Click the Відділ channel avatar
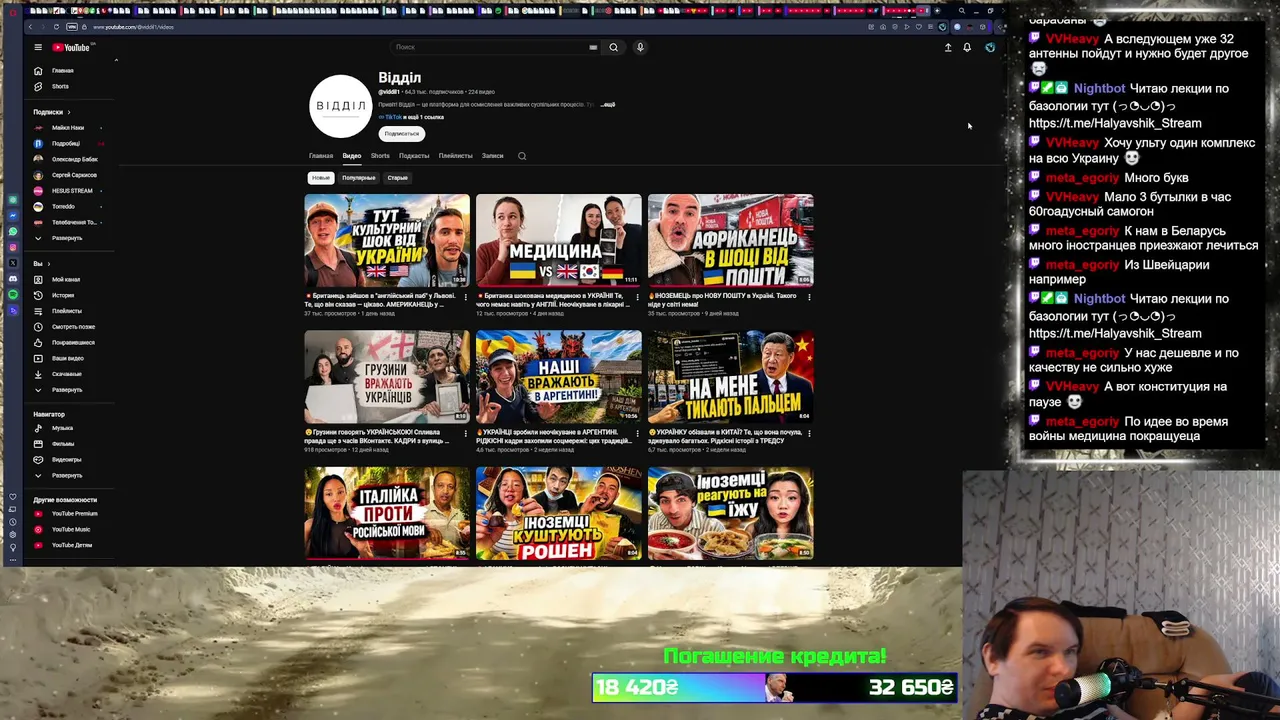The height and width of the screenshot is (720, 1280). 340,106
